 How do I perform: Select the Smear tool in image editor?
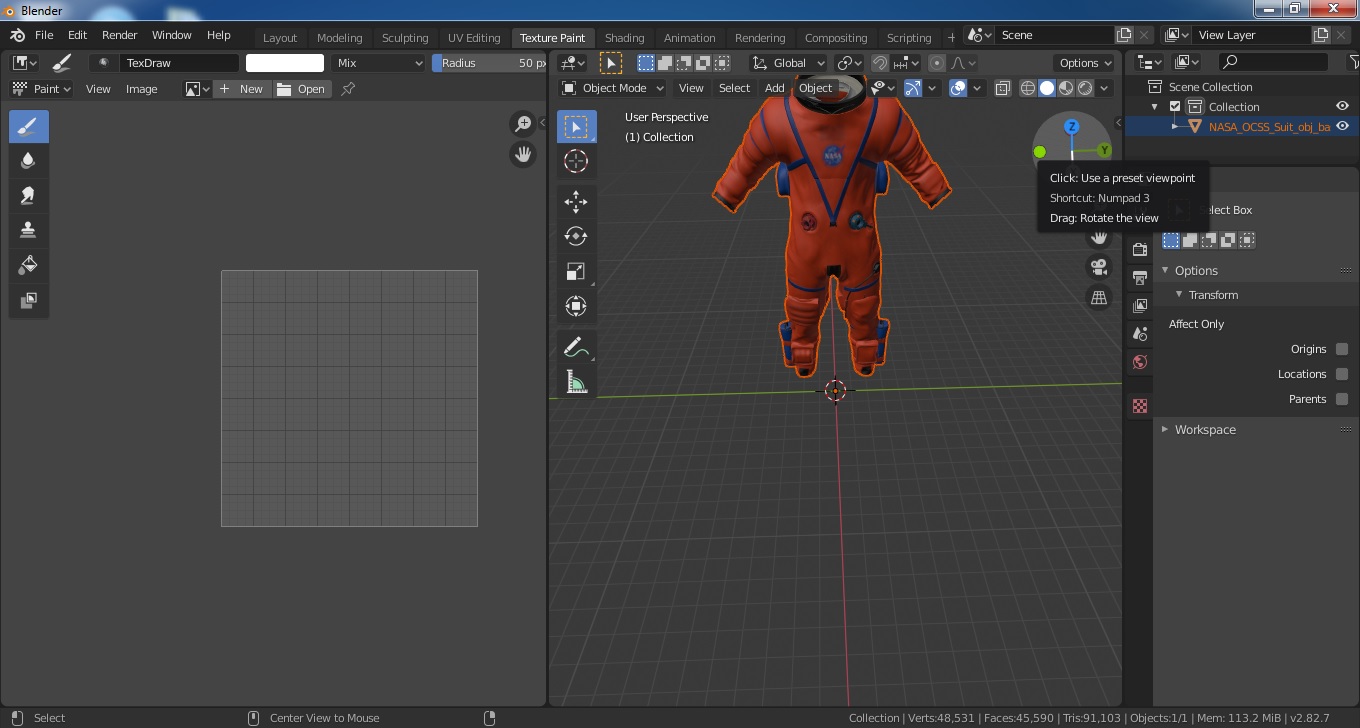[29, 196]
